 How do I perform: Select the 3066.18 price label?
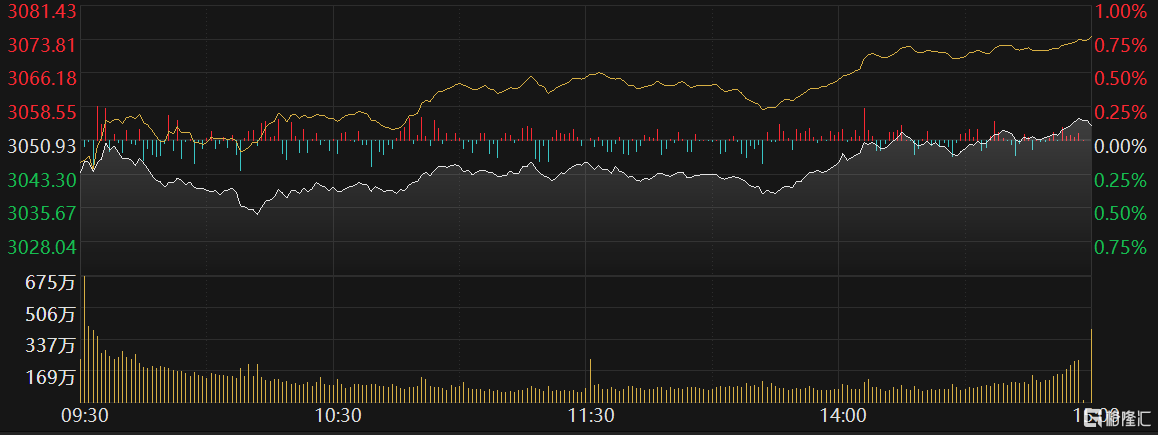point(42,77)
